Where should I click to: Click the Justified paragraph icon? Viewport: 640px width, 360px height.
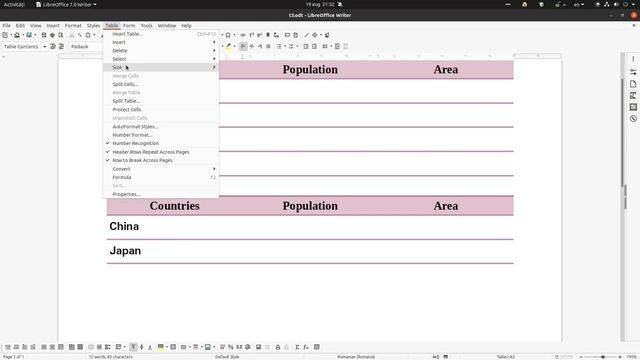(x=268, y=47)
